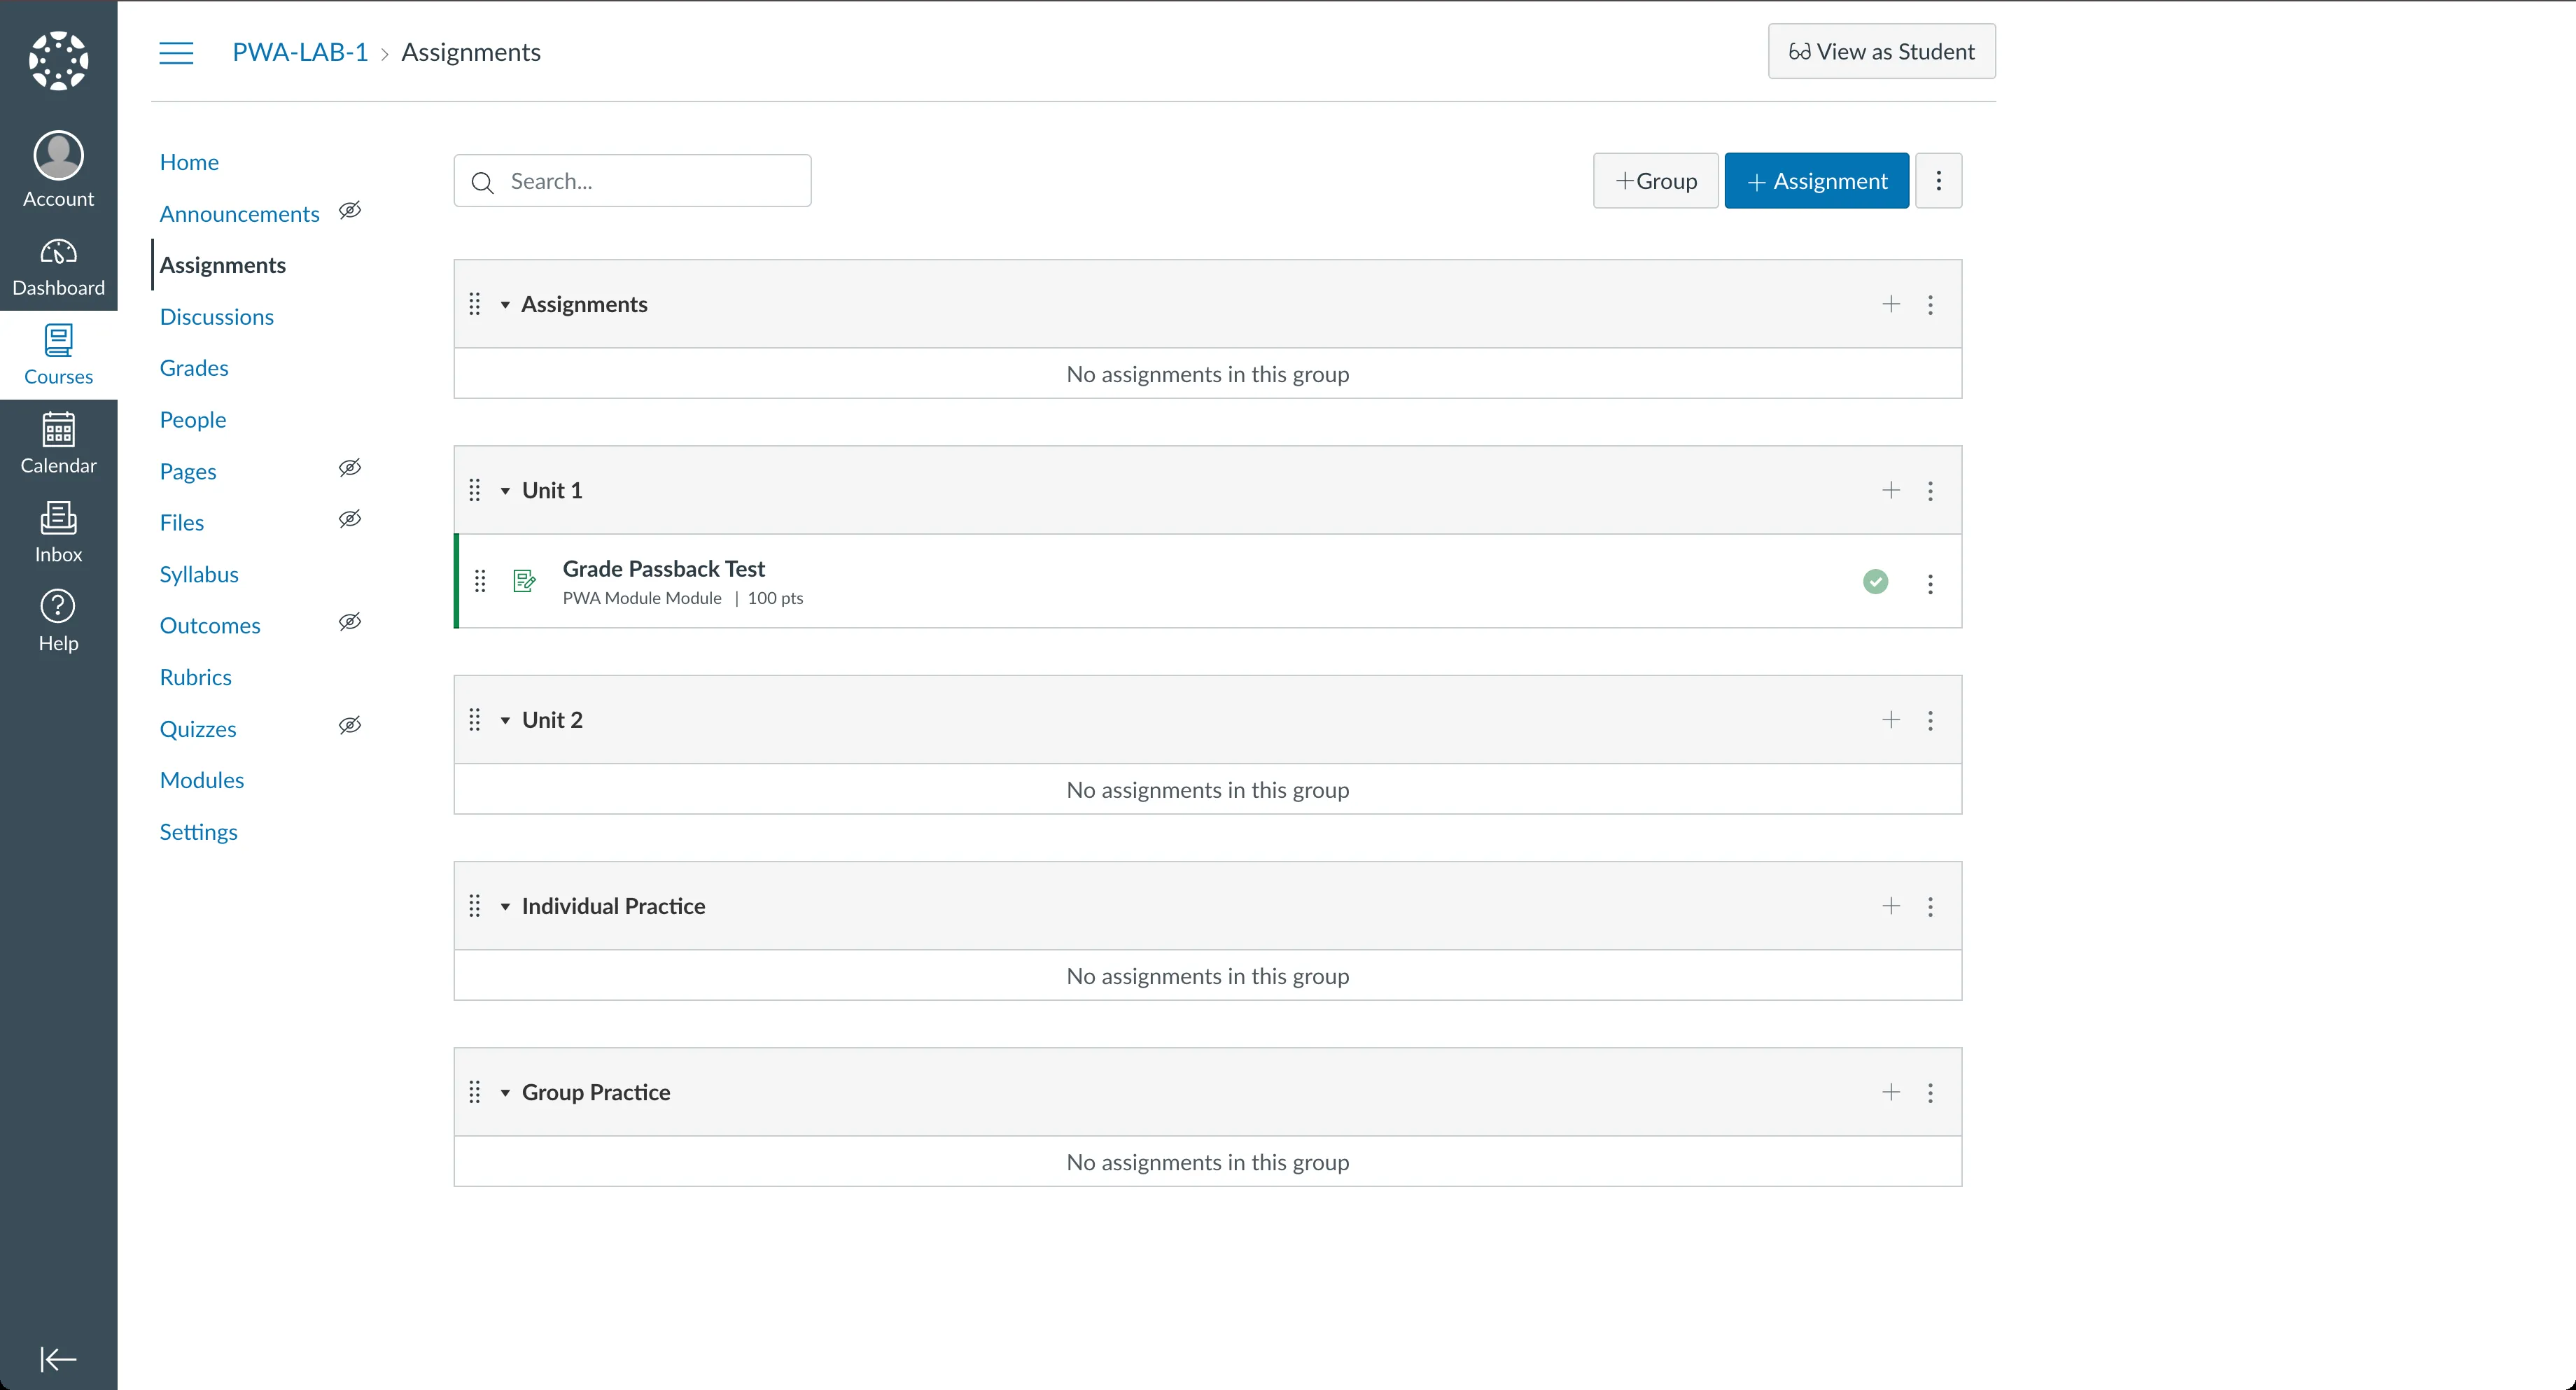The width and height of the screenshot is (2576, 1390).
Task: Add assignment to Group Practice group
Action: click(x=1890, y=1092)
